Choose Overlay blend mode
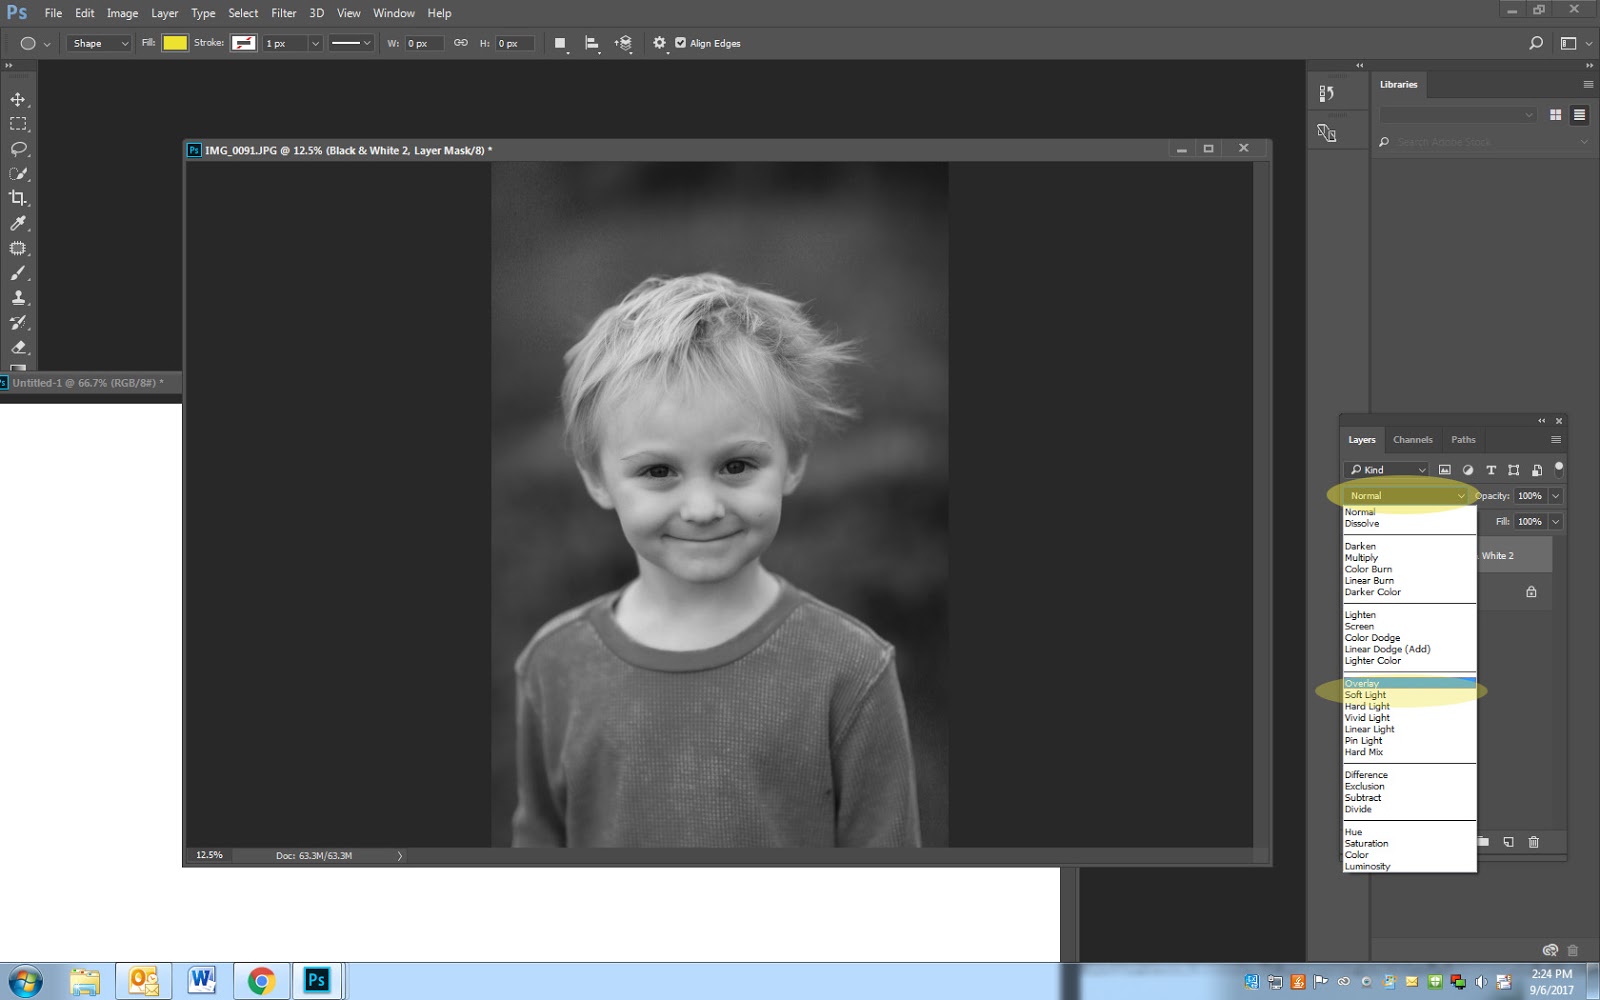 1360,683
